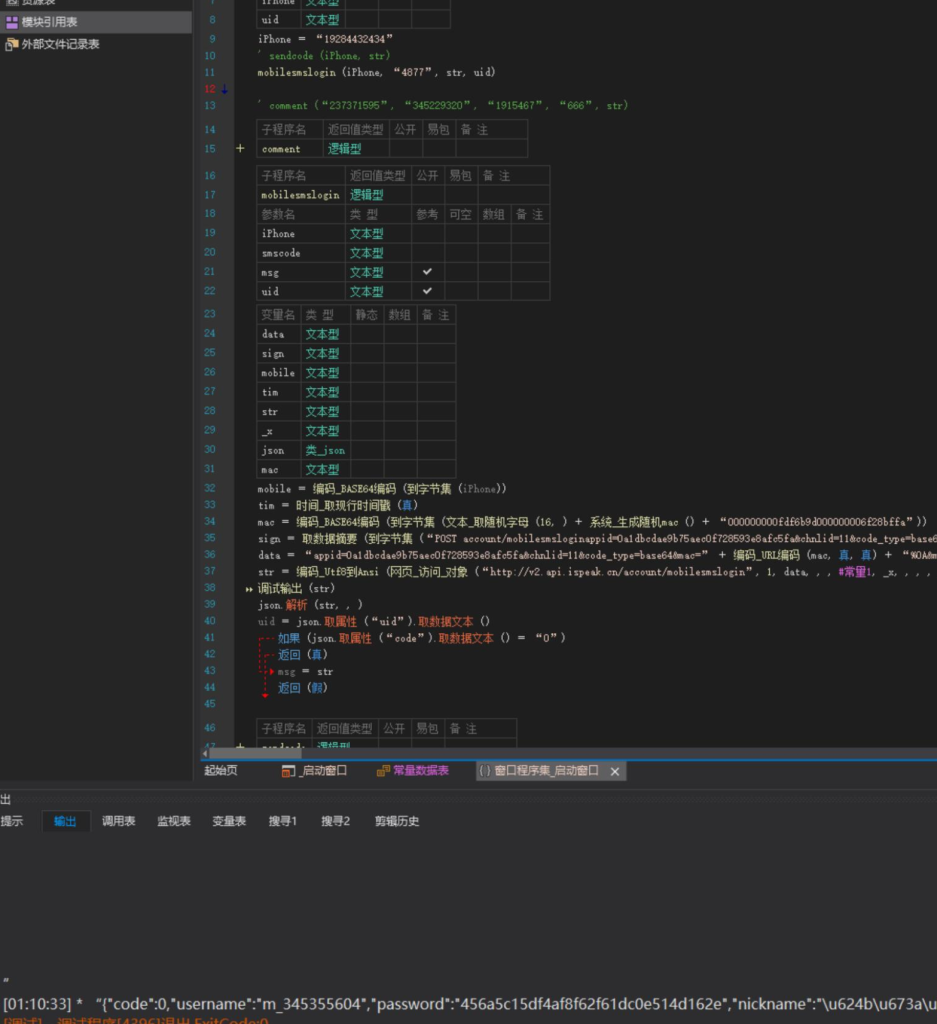The width and height of the screenshot is (937, 1024).
Task: Click the 外部文件记录表 file icon
Action: tap(12, 44)
